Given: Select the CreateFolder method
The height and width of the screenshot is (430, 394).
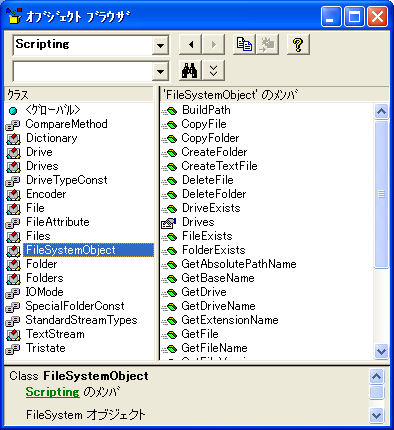Looking at the screenshot, I should click(214, 152).
